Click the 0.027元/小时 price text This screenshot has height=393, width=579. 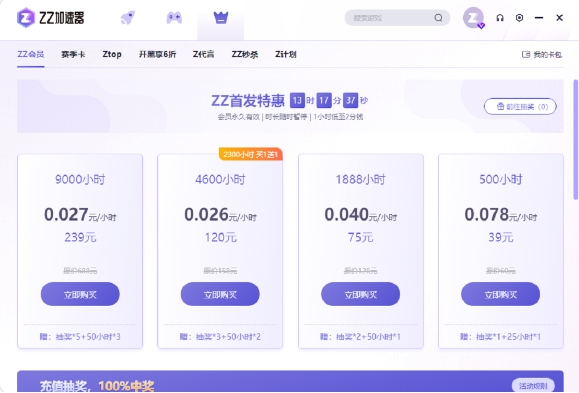click(x=80, y=215)
